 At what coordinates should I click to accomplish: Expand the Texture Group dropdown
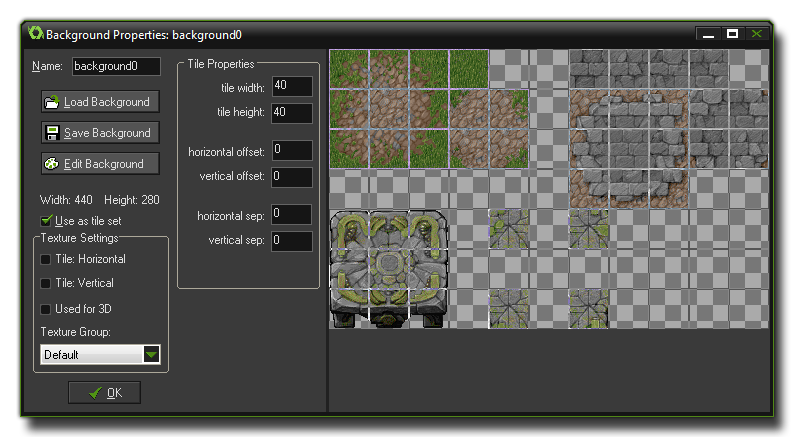click(151, 354)
